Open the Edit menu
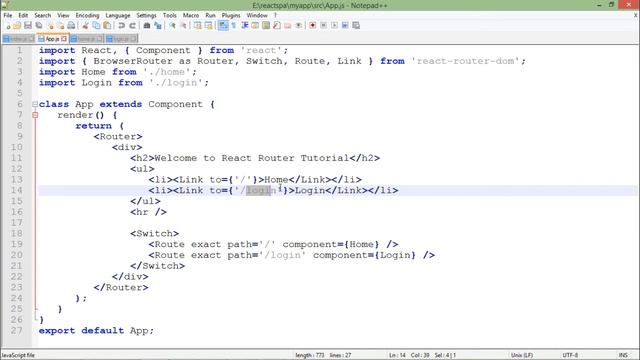Viewport: 640px width, 360px height. [x=23, y=15]
